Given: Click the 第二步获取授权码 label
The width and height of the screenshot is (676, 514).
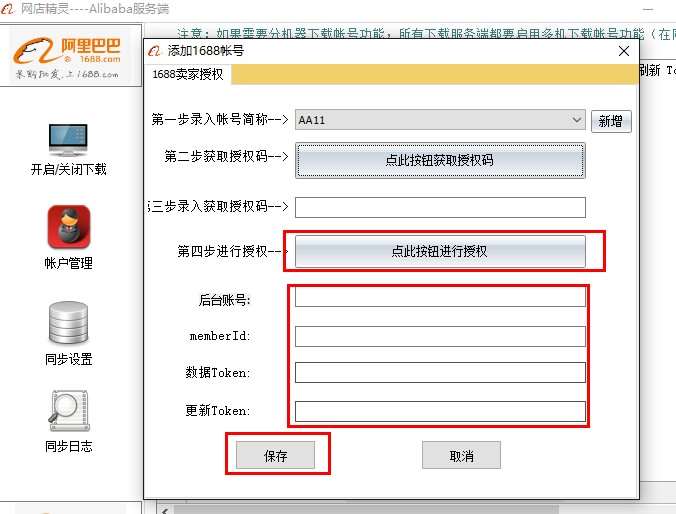Looking at the screenshot, I should click(x=226, y=156).
